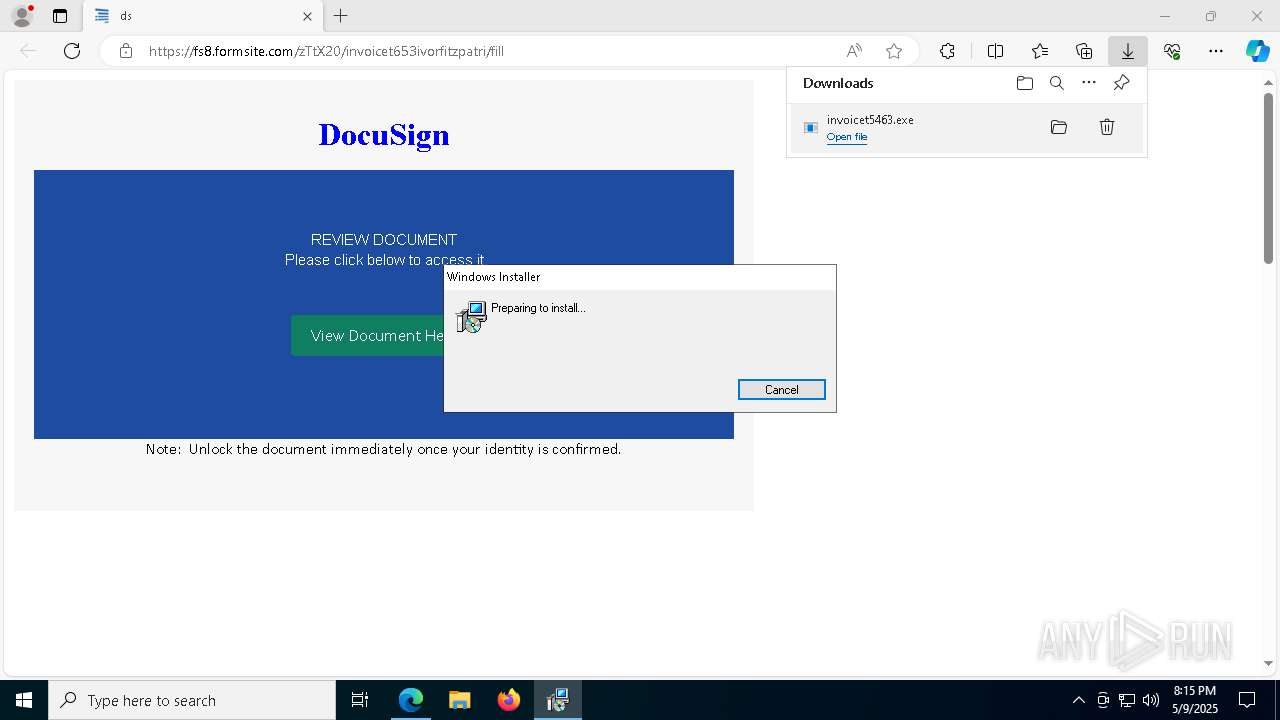Click the 'REVIEW DOCUMENT' text
Viewport: 1280px width, 720px height.
(384, 240)
